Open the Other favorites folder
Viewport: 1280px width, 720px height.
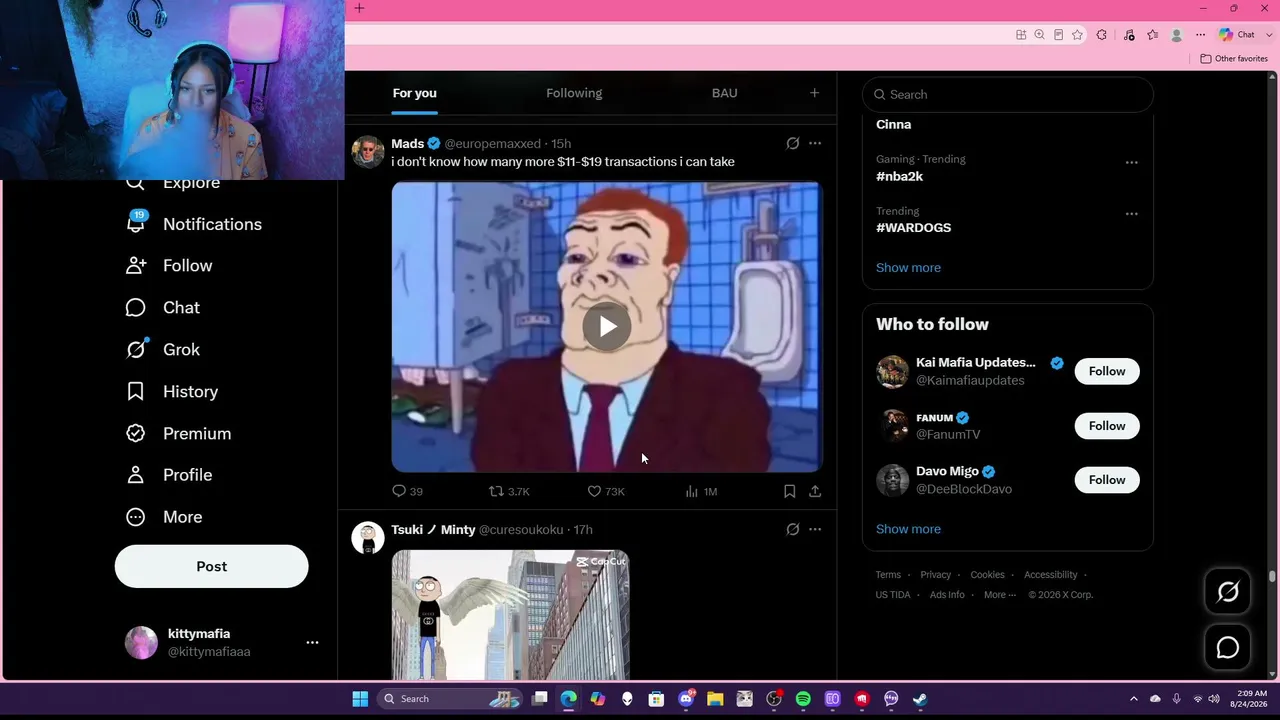coord(1234,59)
